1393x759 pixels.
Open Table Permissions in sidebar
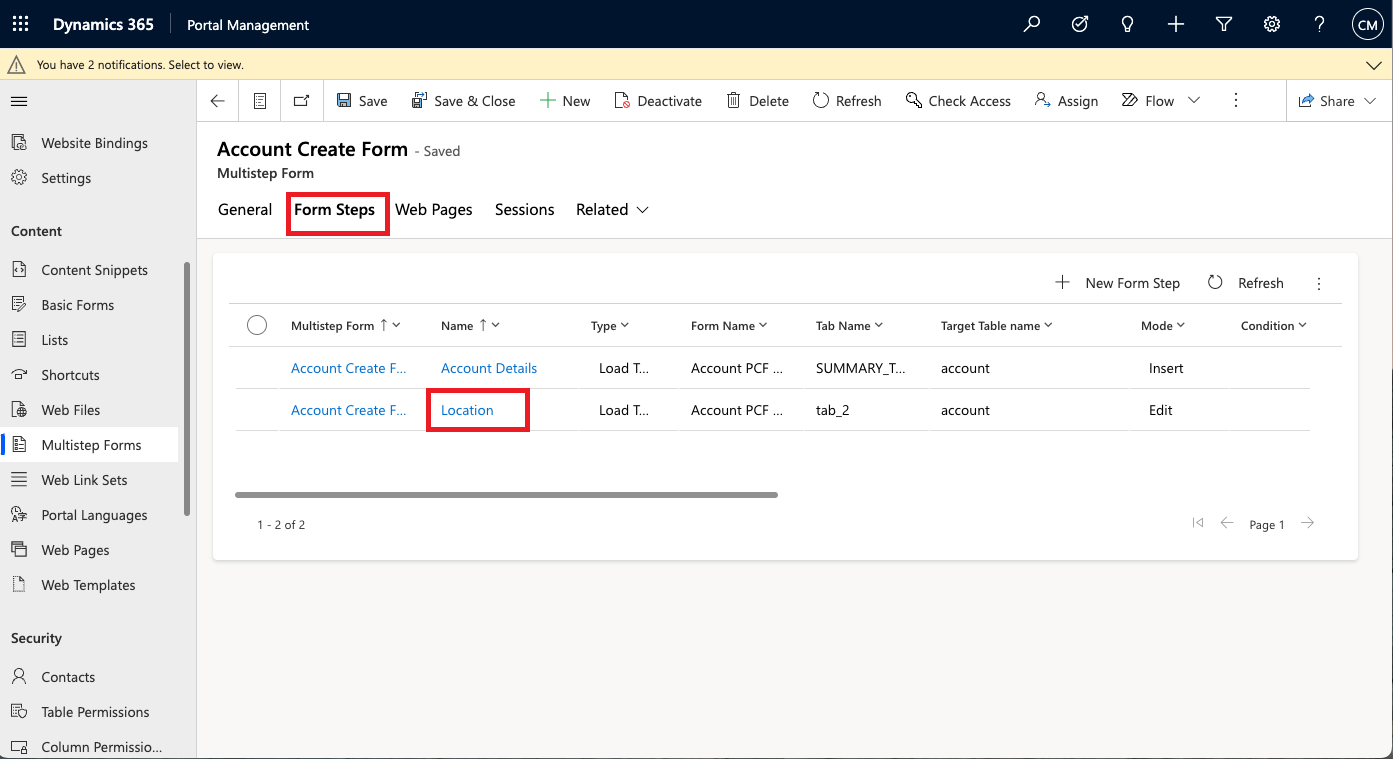click(x=95, y=712)
